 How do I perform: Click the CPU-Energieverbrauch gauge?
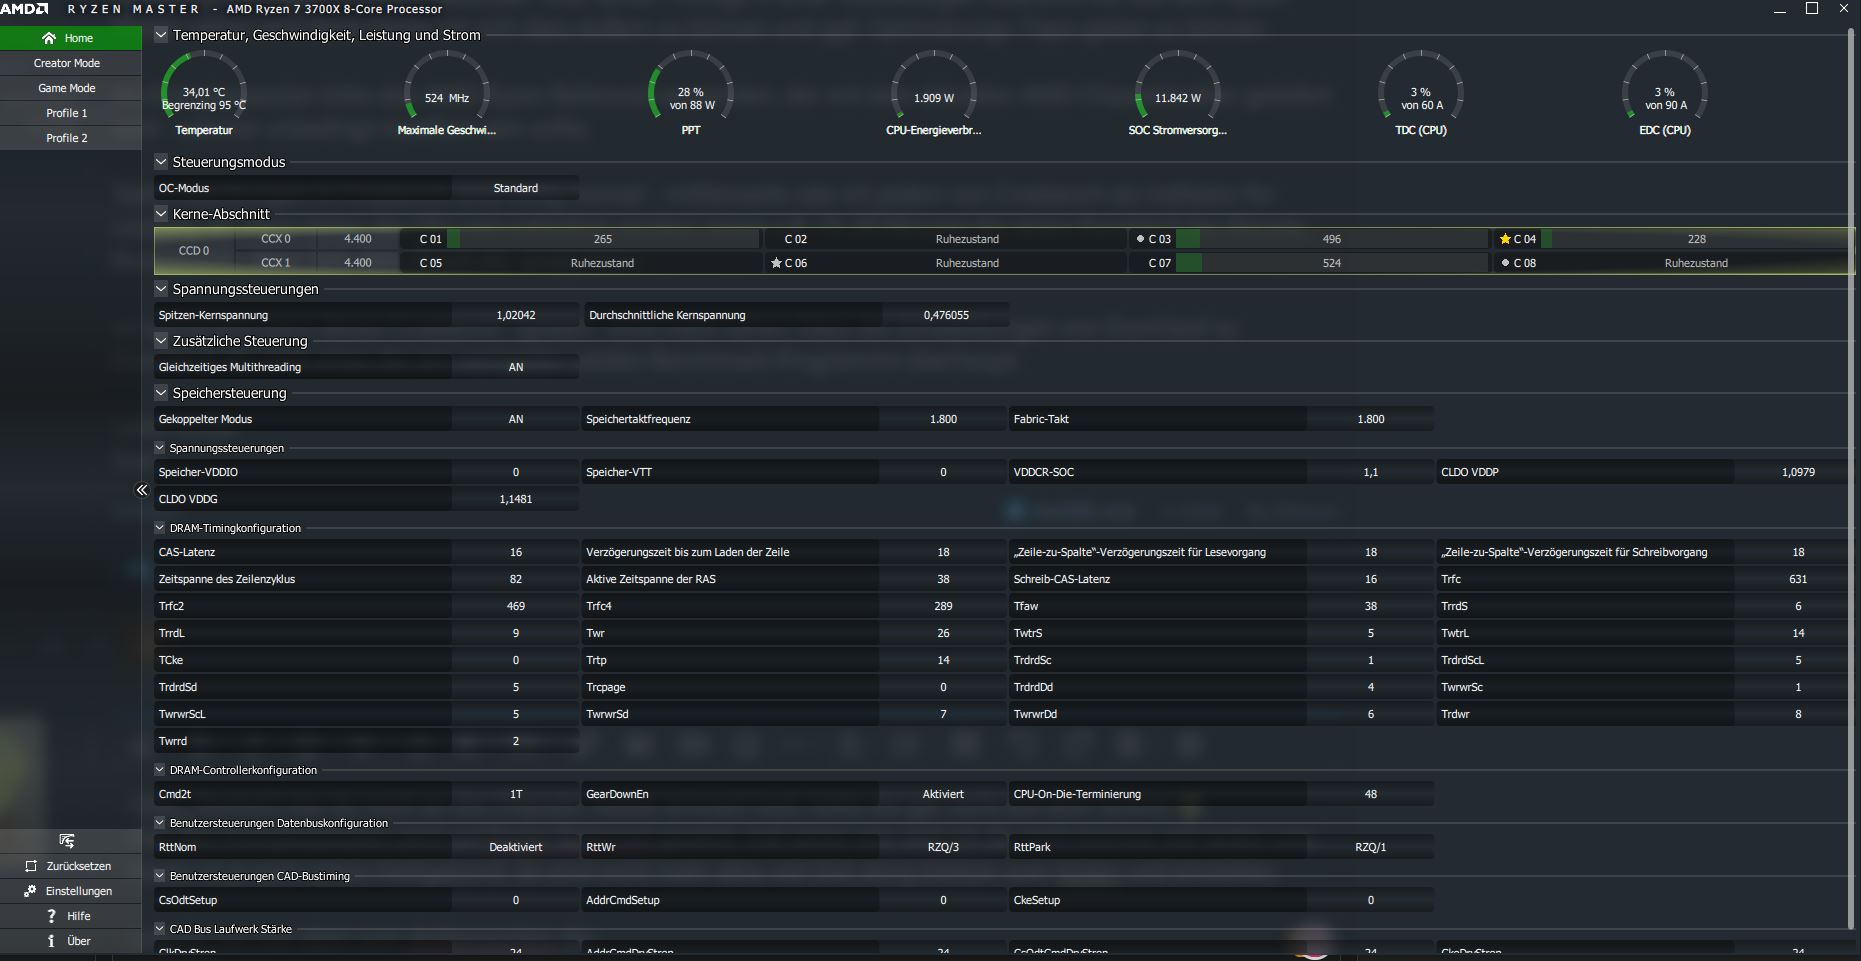tap(934, 94)
